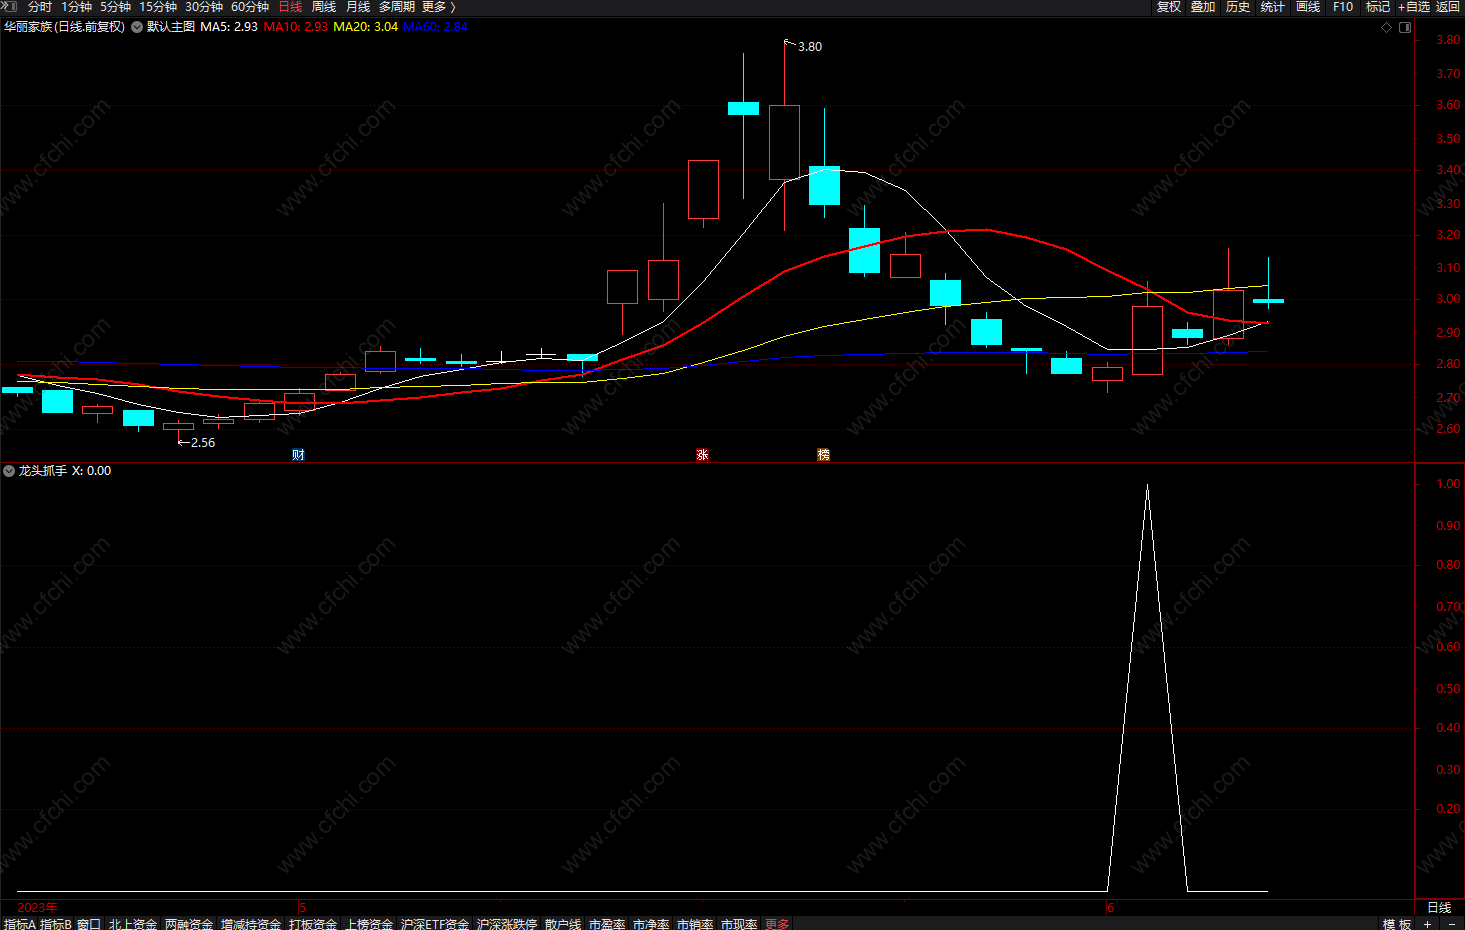Select the 60分钟 timeframe tab
Screen dimensions: 1465x930
(250, 7)
